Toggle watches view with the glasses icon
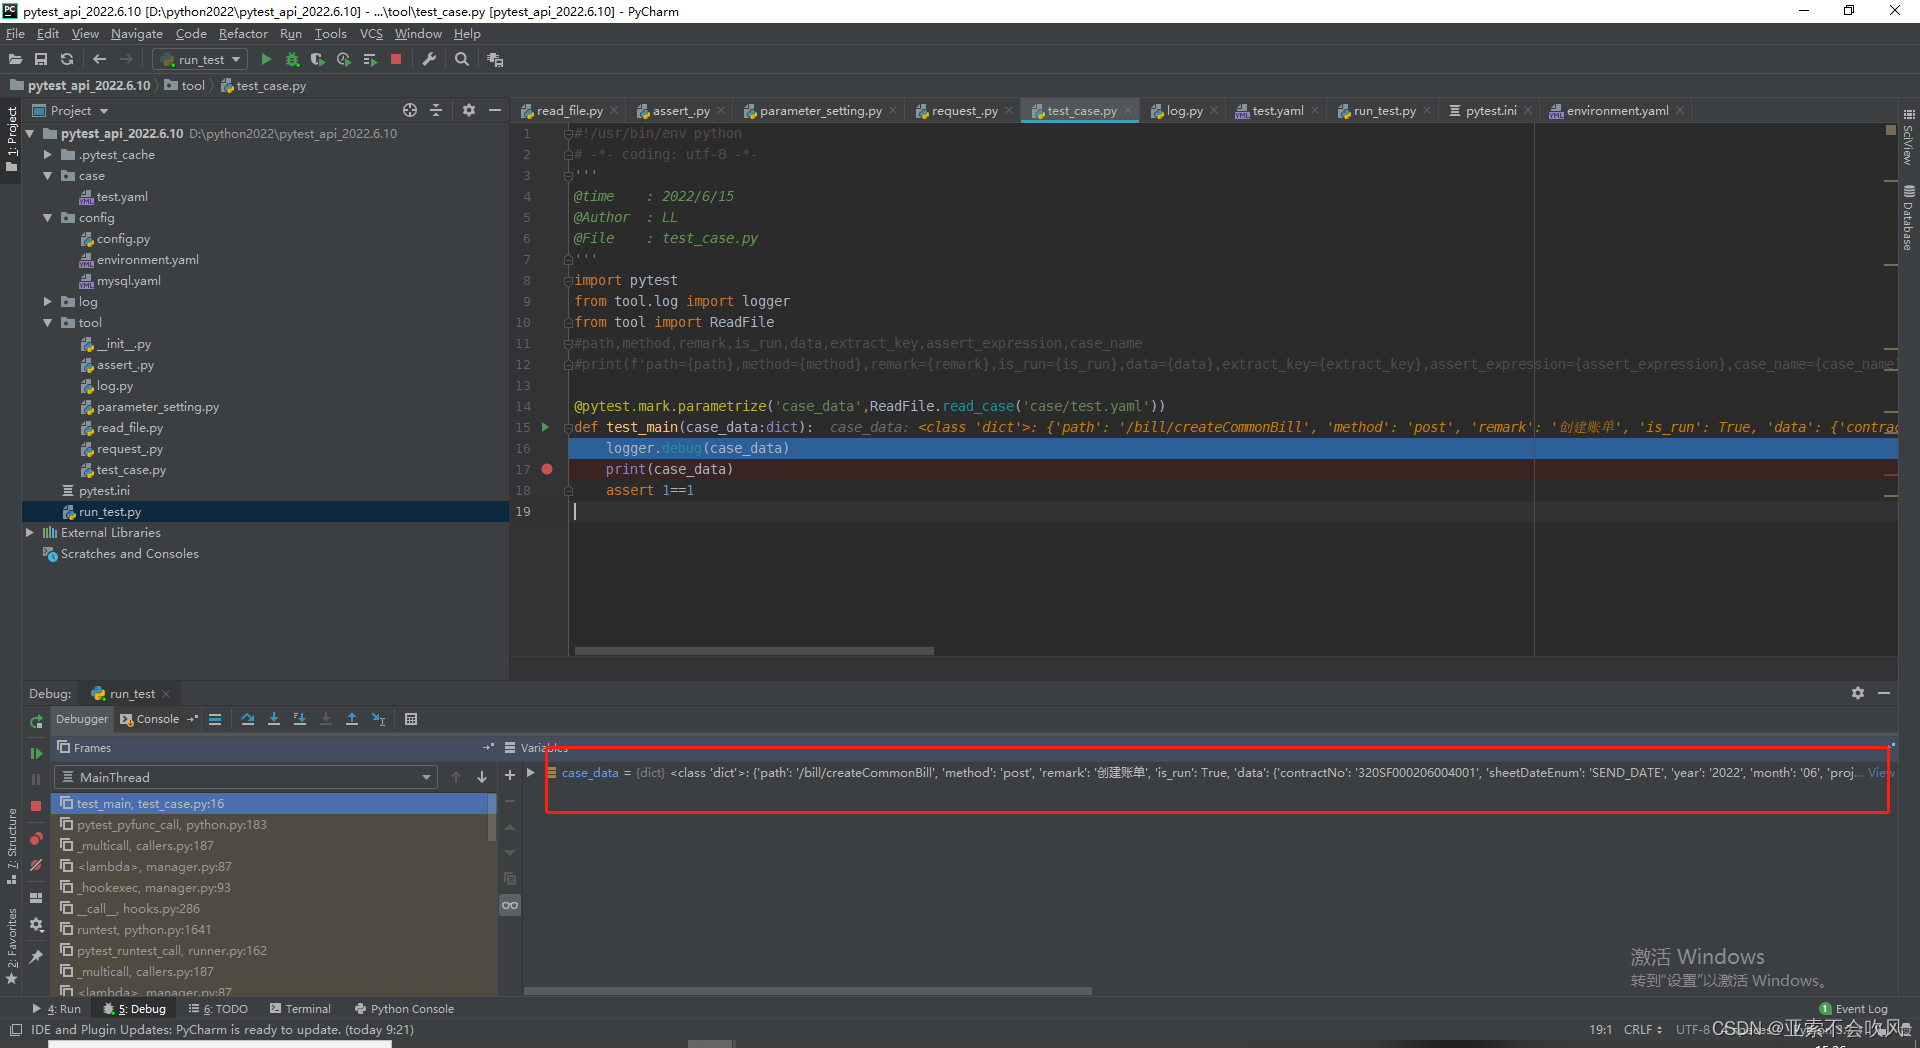 click(x=510, y=905)
